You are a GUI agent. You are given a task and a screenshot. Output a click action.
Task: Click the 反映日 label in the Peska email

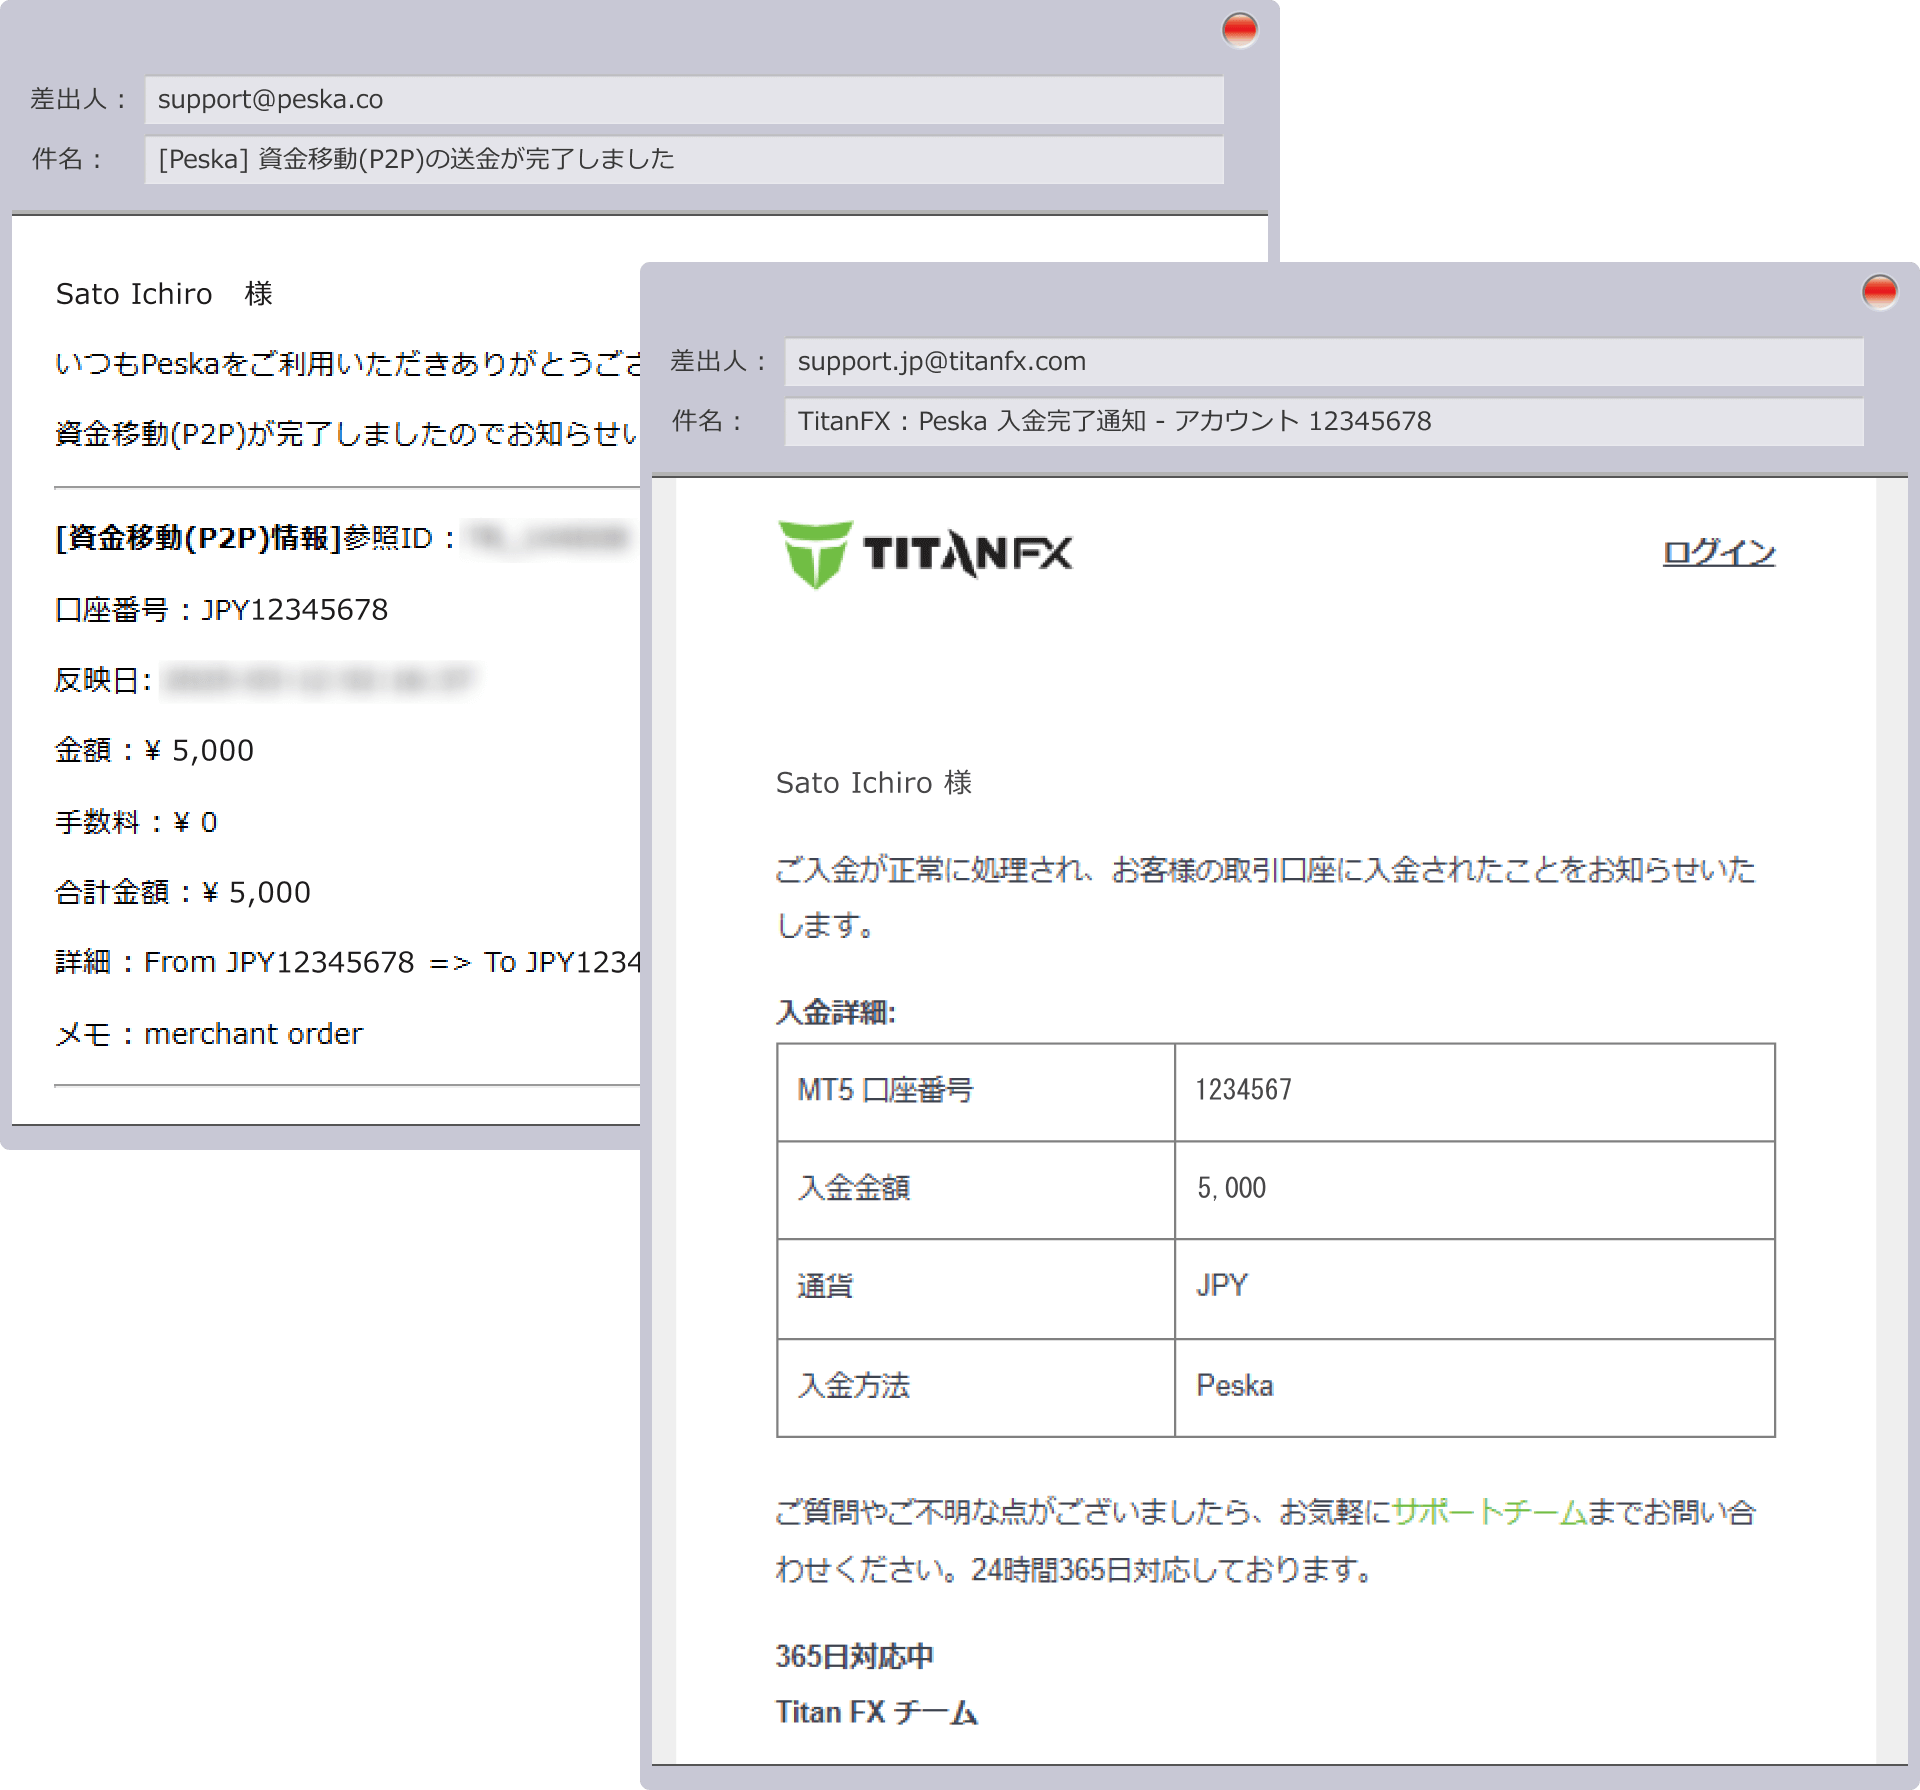pos(103,681)
